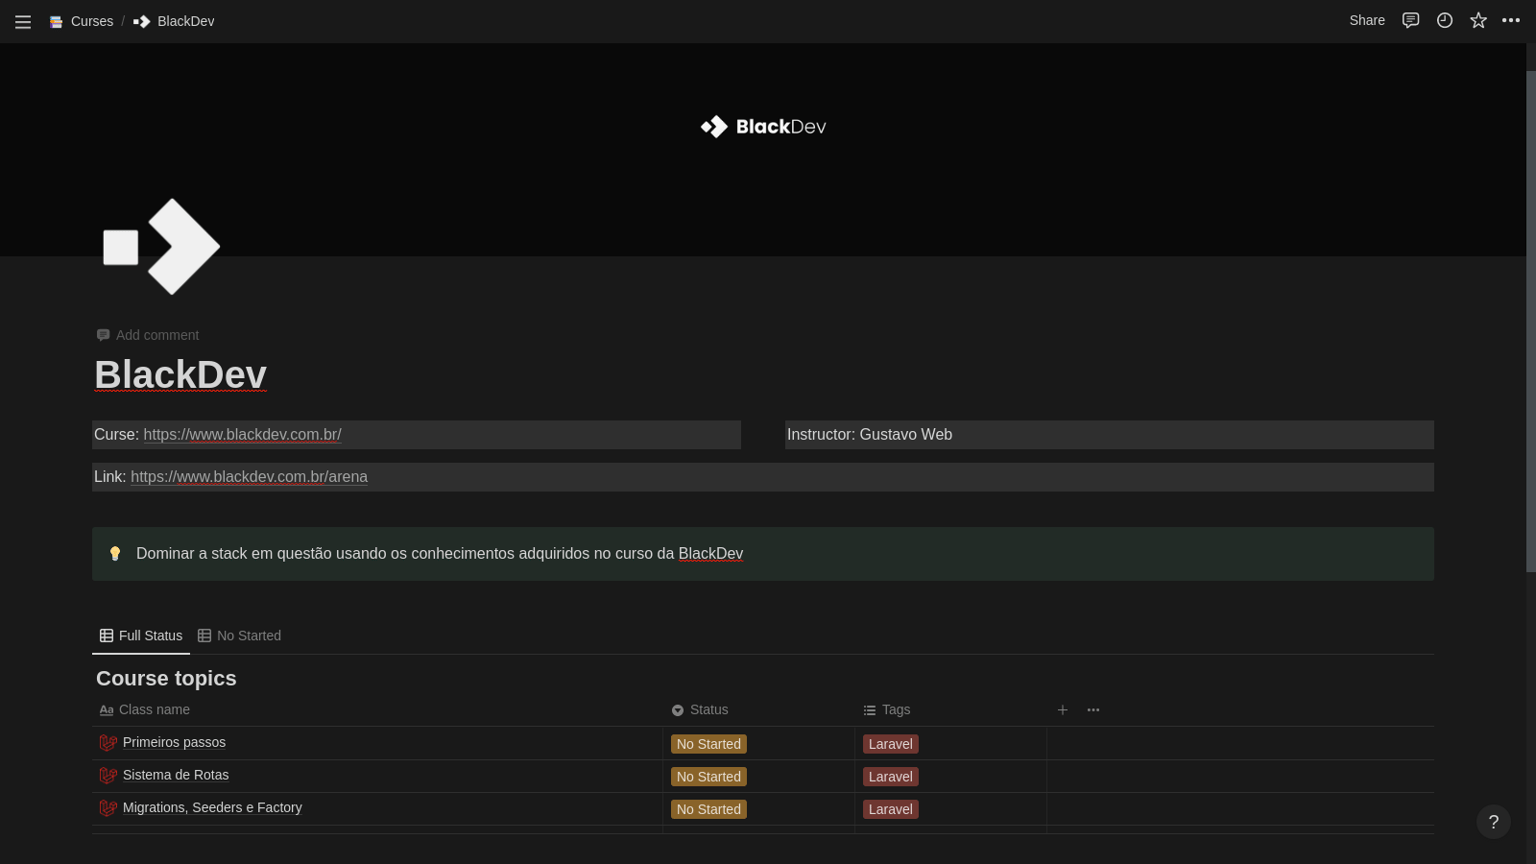Screen dimensions: 1536x864
Task: Change status of Primeiros passos row
Action: pyautogui.click(x=709, y=744)
